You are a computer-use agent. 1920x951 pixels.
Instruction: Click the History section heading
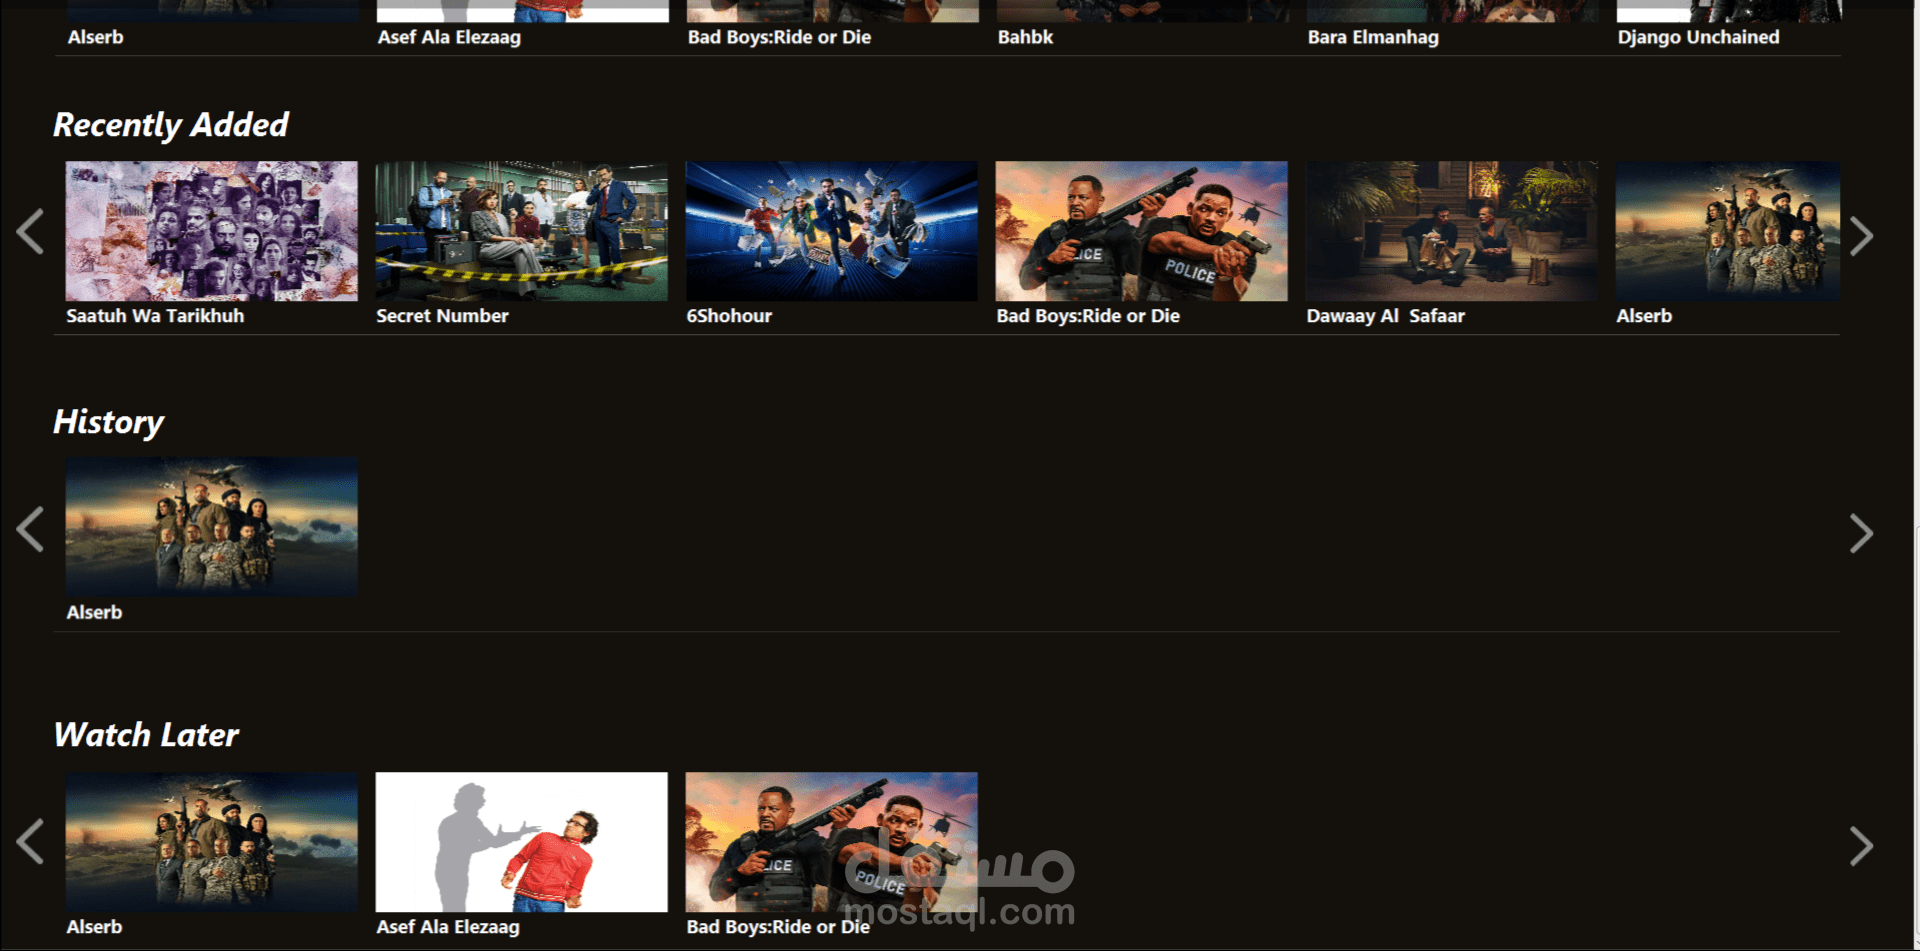tap(108, 422)
